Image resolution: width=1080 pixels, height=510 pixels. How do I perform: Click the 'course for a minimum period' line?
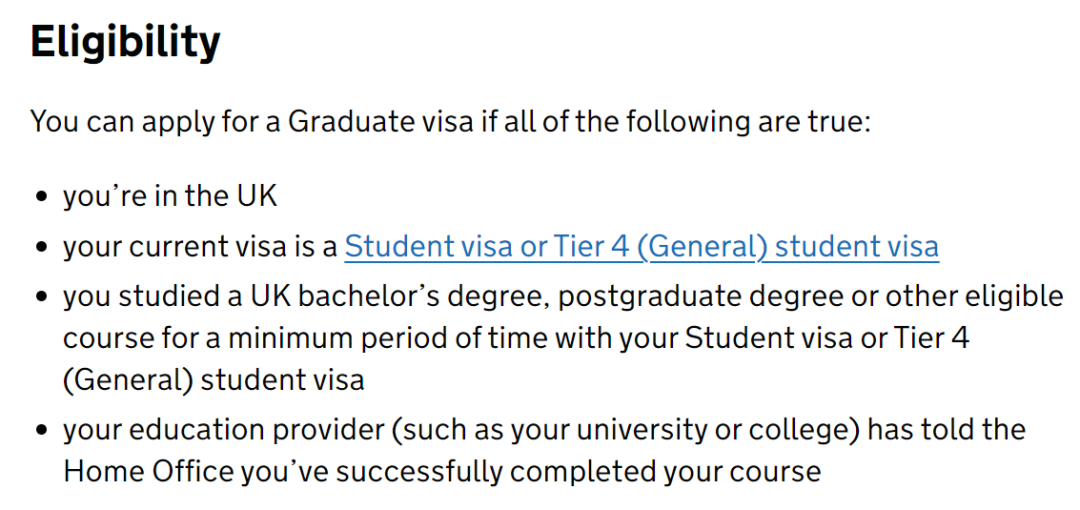517,340
